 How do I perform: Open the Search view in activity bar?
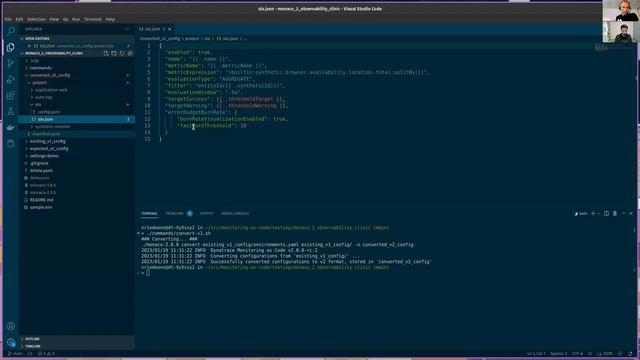pos(11,31)
